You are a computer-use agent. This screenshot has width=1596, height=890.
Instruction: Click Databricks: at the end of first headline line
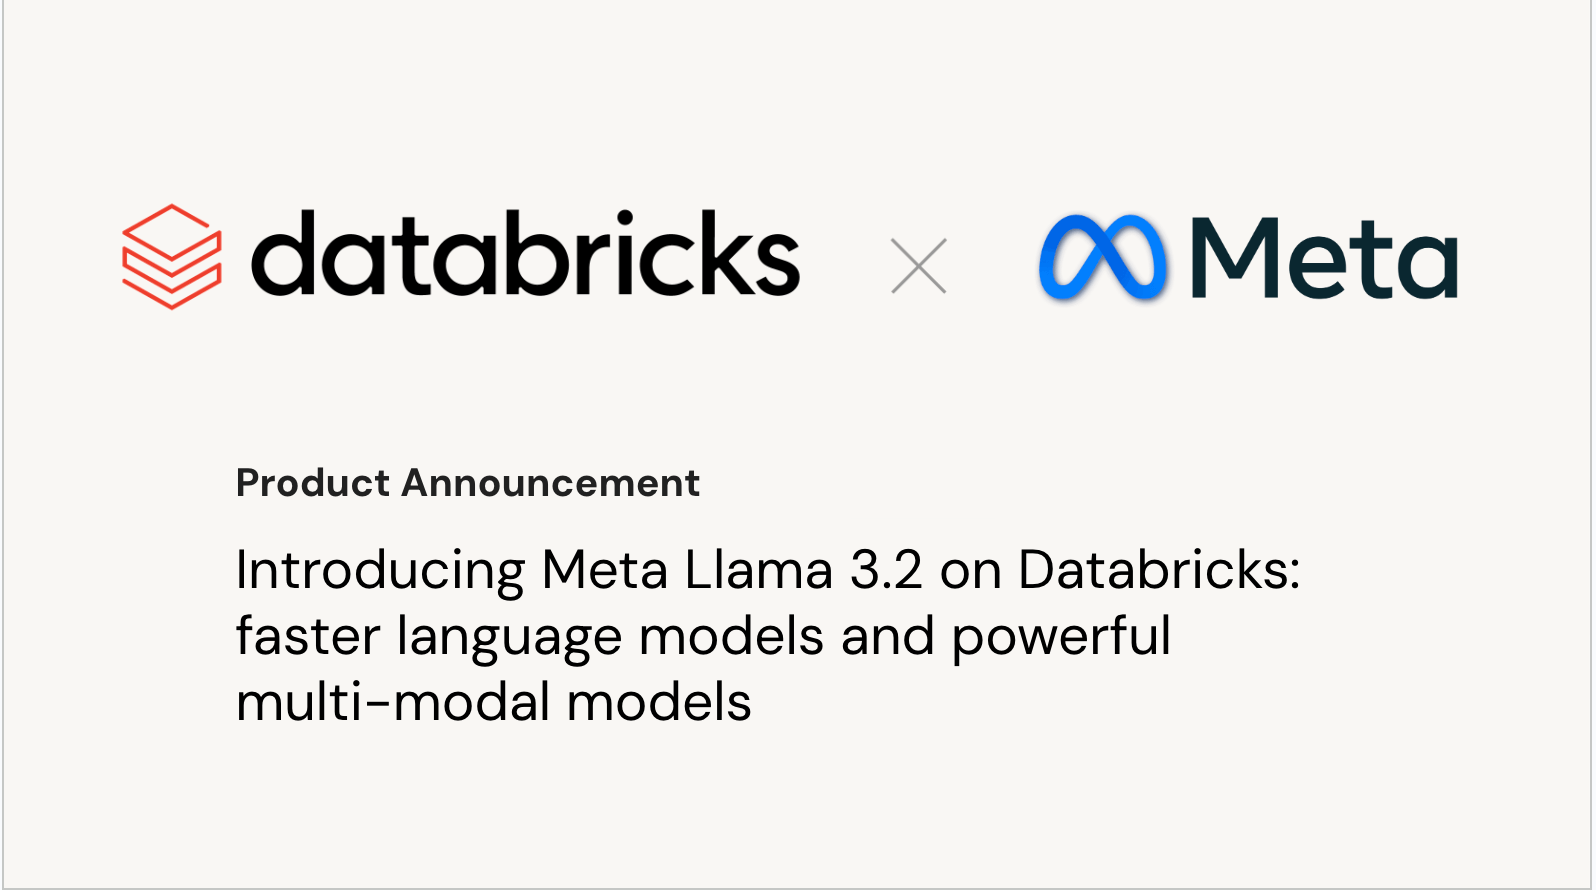(x=1159, y=571)
